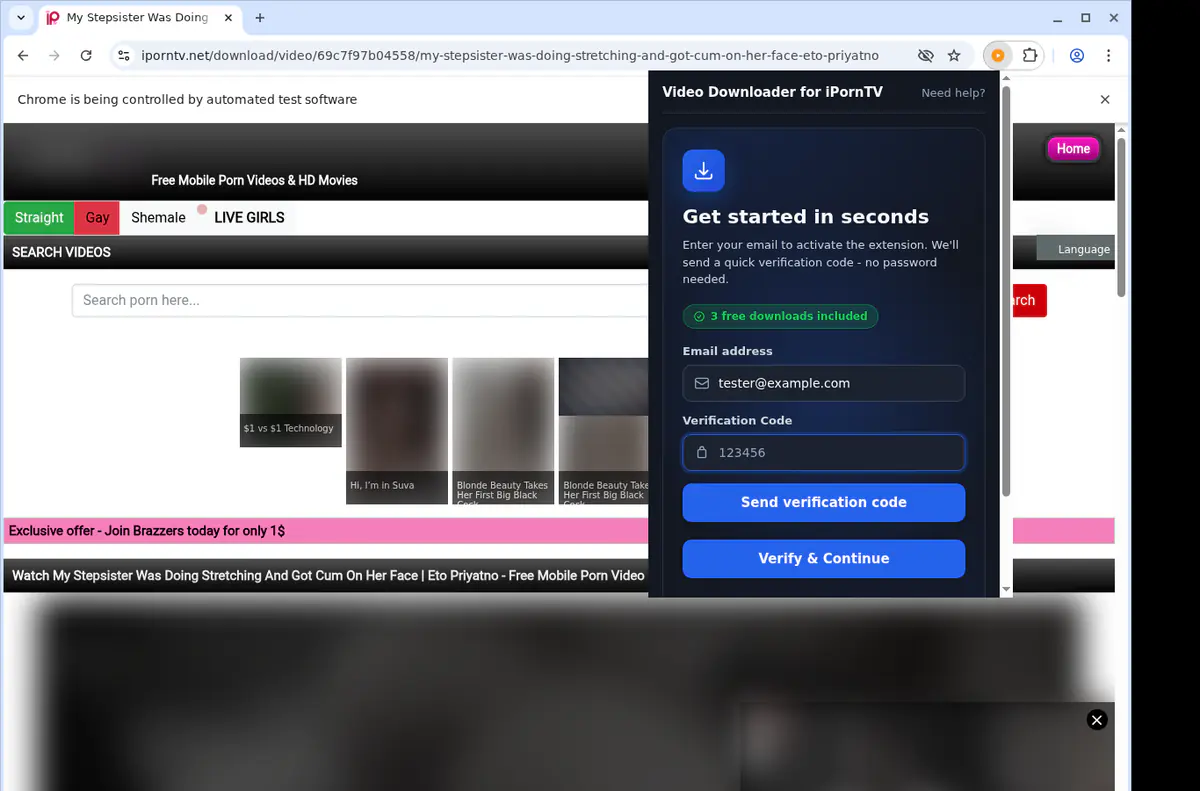Click the Get started in seconds heading

coord(806,217)
